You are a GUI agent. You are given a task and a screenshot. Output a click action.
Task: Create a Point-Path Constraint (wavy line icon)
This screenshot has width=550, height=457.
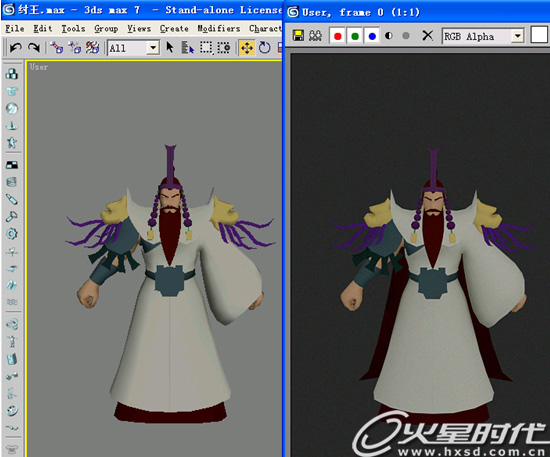[x=12, y=428]
